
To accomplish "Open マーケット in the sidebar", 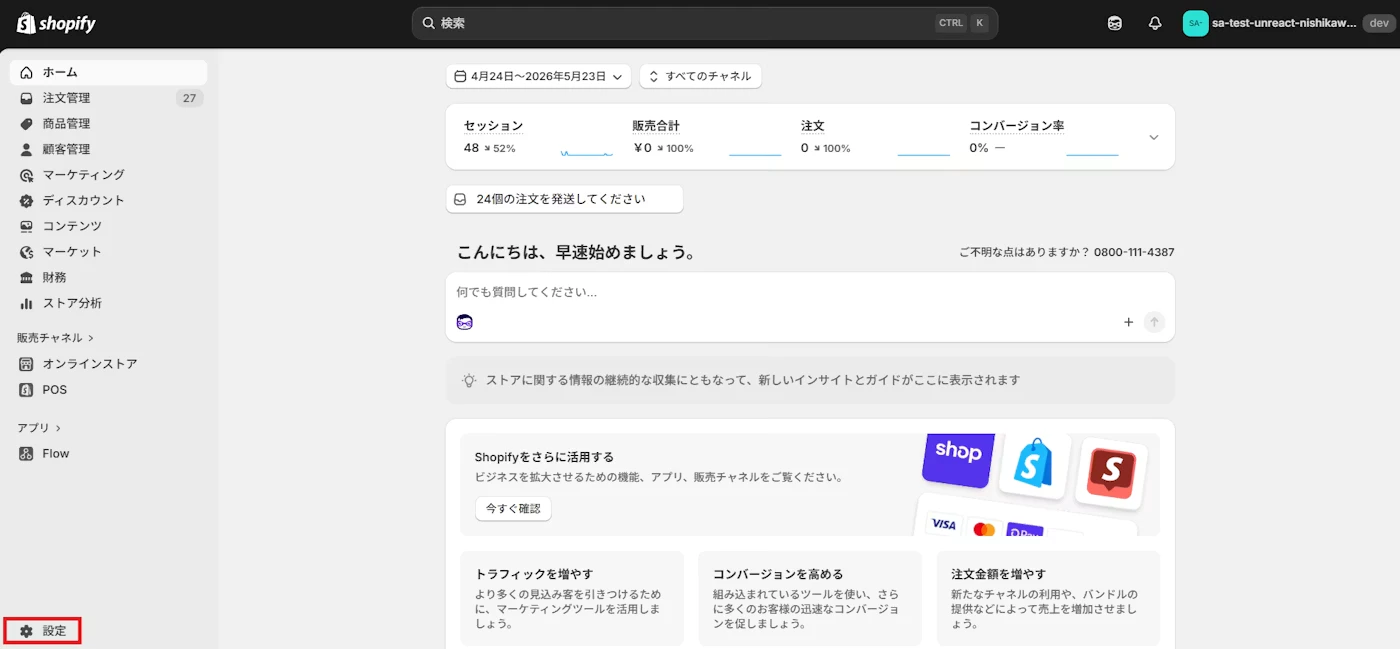I will click(x=108, y=252).
